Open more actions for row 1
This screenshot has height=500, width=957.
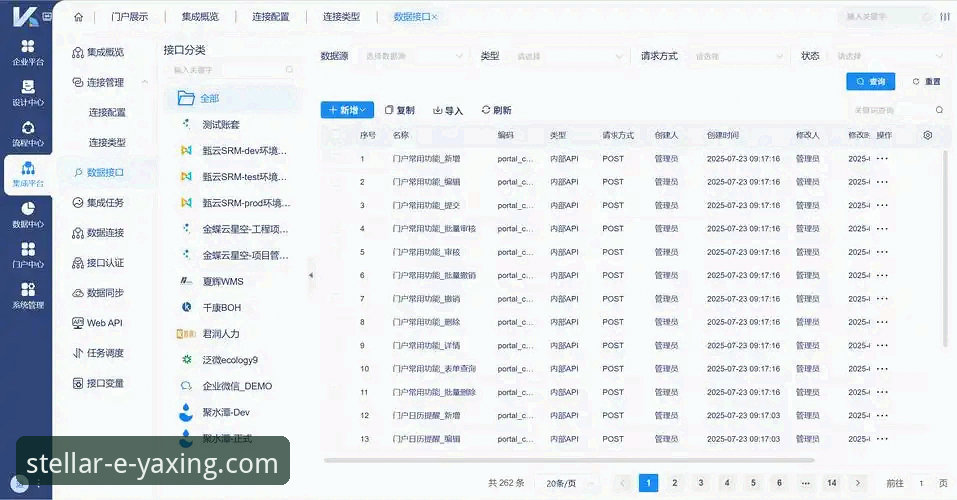tap(882, 159)
